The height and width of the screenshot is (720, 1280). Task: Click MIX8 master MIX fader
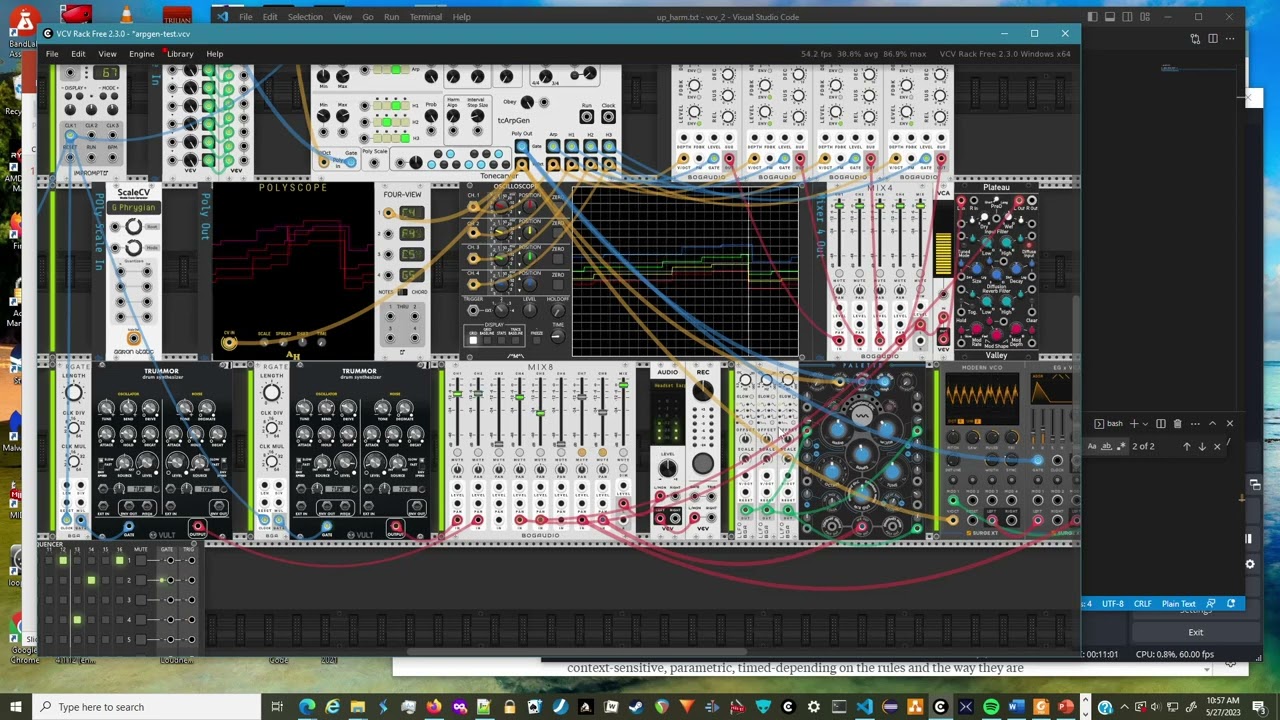[x=623, y=385]
